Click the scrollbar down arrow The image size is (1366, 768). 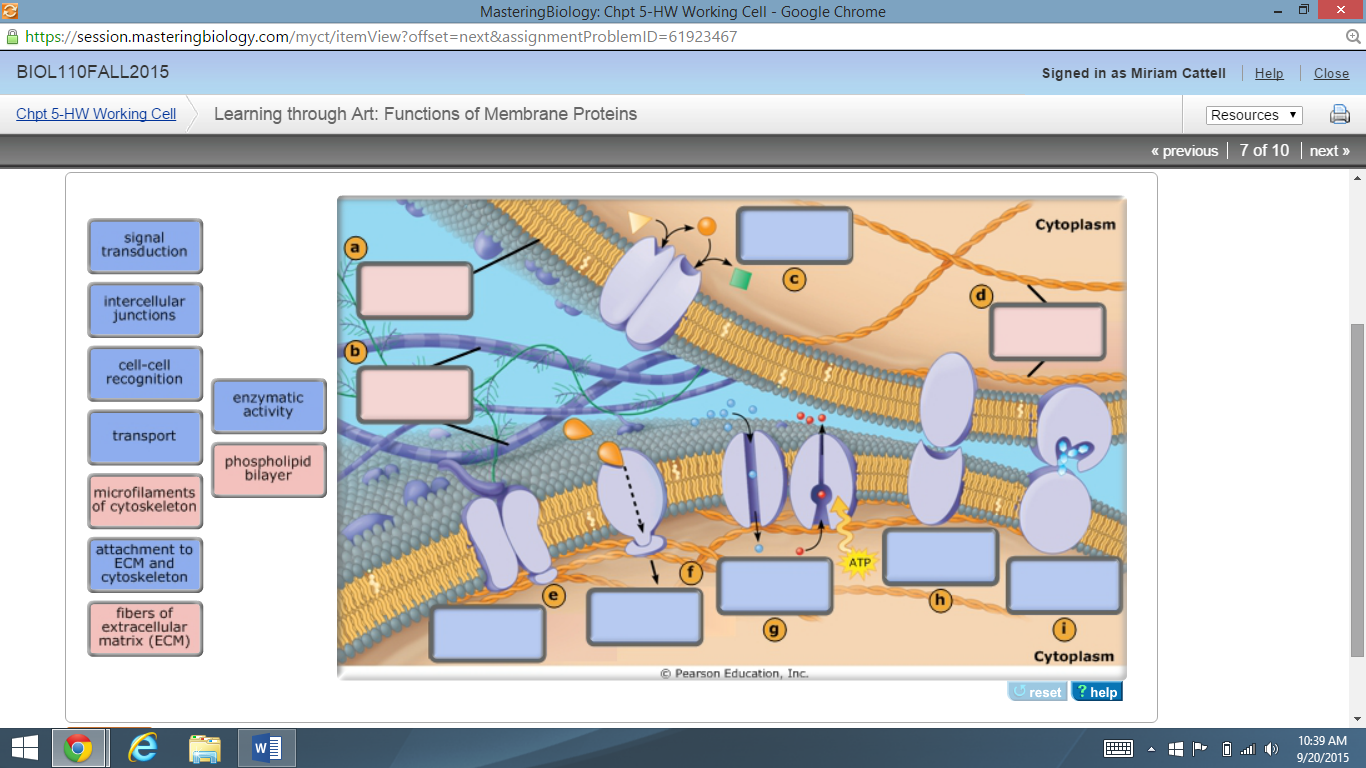pyautogui.click(x=1357, y=717)
